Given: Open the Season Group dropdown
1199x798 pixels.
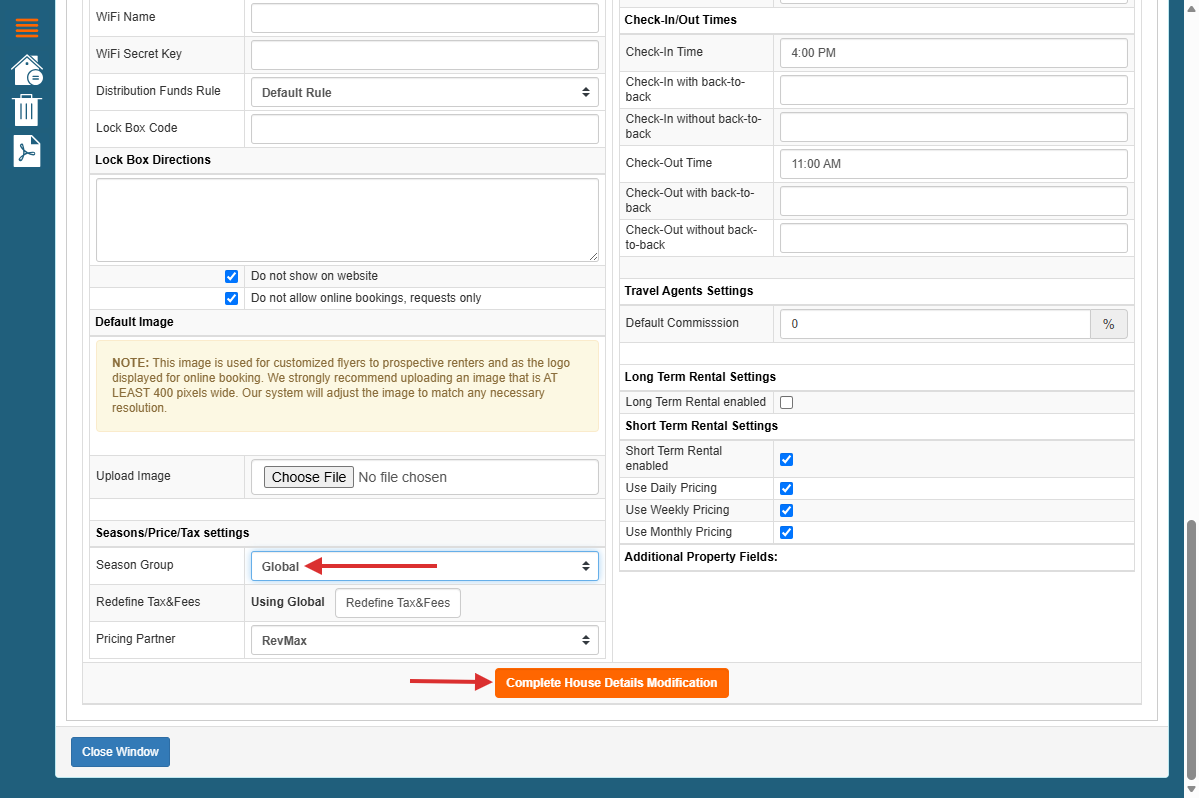Looking at the screenshot, I should tap(424, 566).
